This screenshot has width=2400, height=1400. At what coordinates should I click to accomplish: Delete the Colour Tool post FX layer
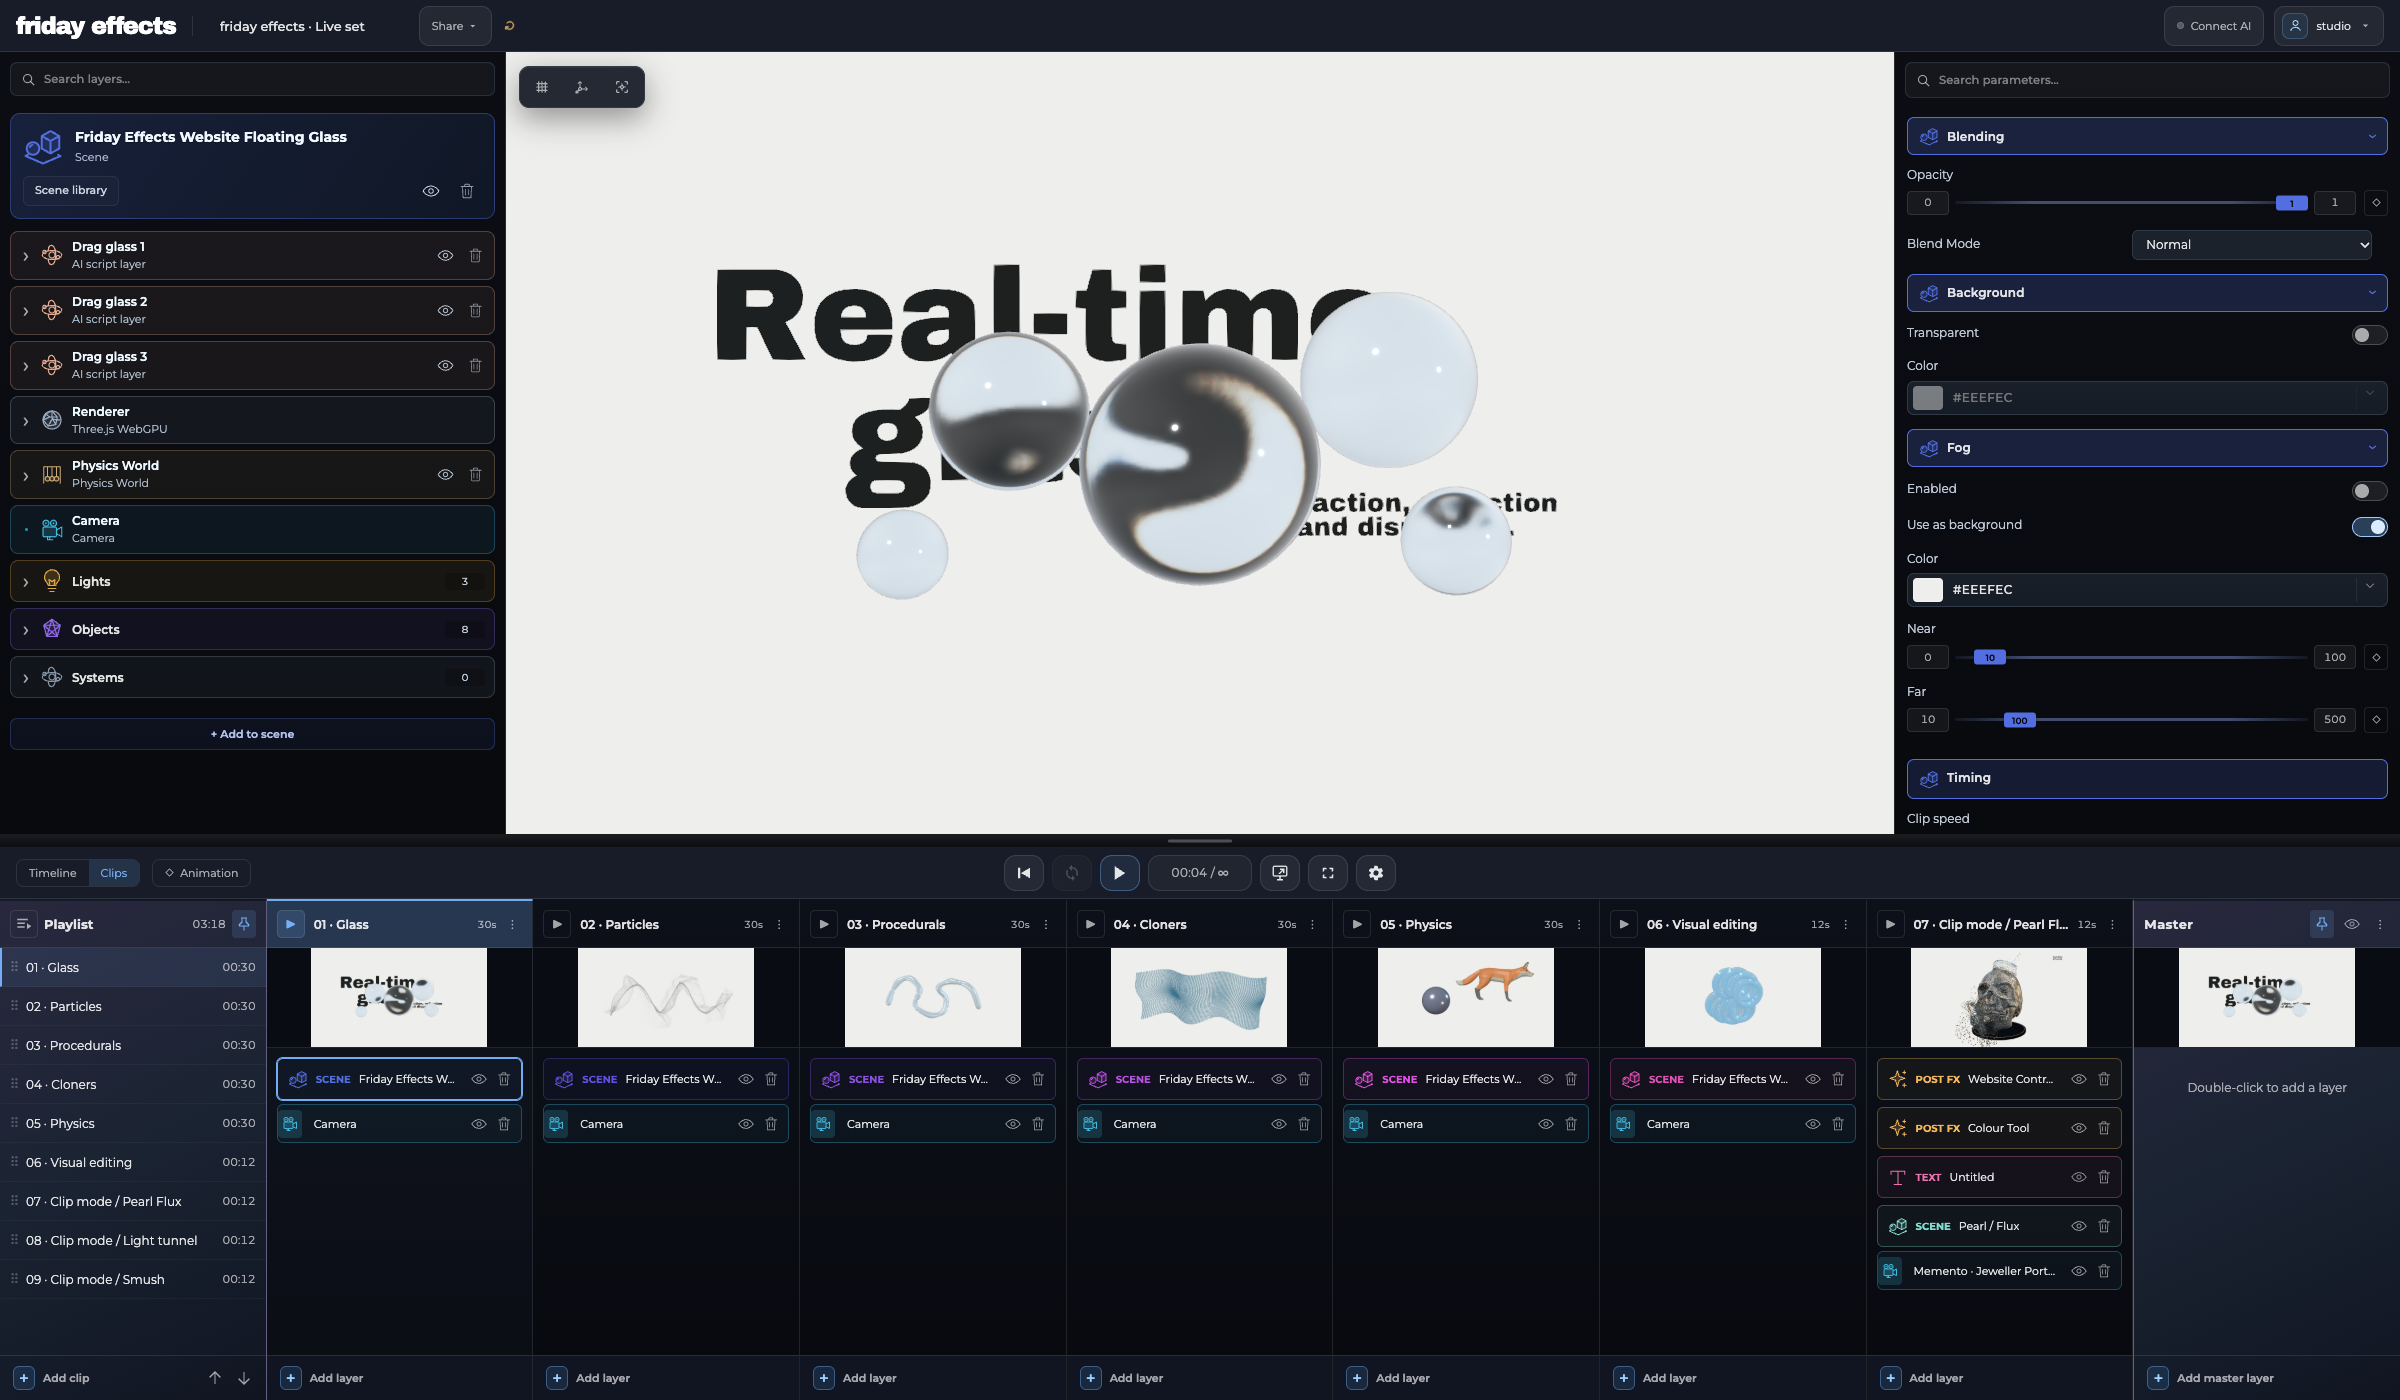tap(2104, 1128)
